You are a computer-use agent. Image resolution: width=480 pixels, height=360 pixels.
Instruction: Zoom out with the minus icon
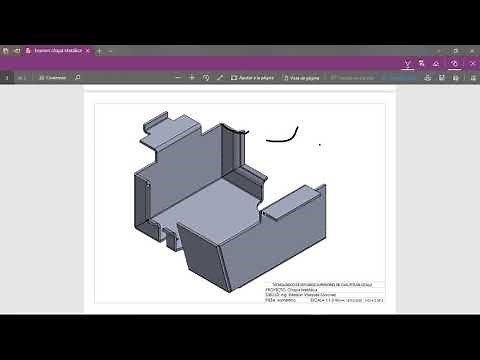[178, 77]
